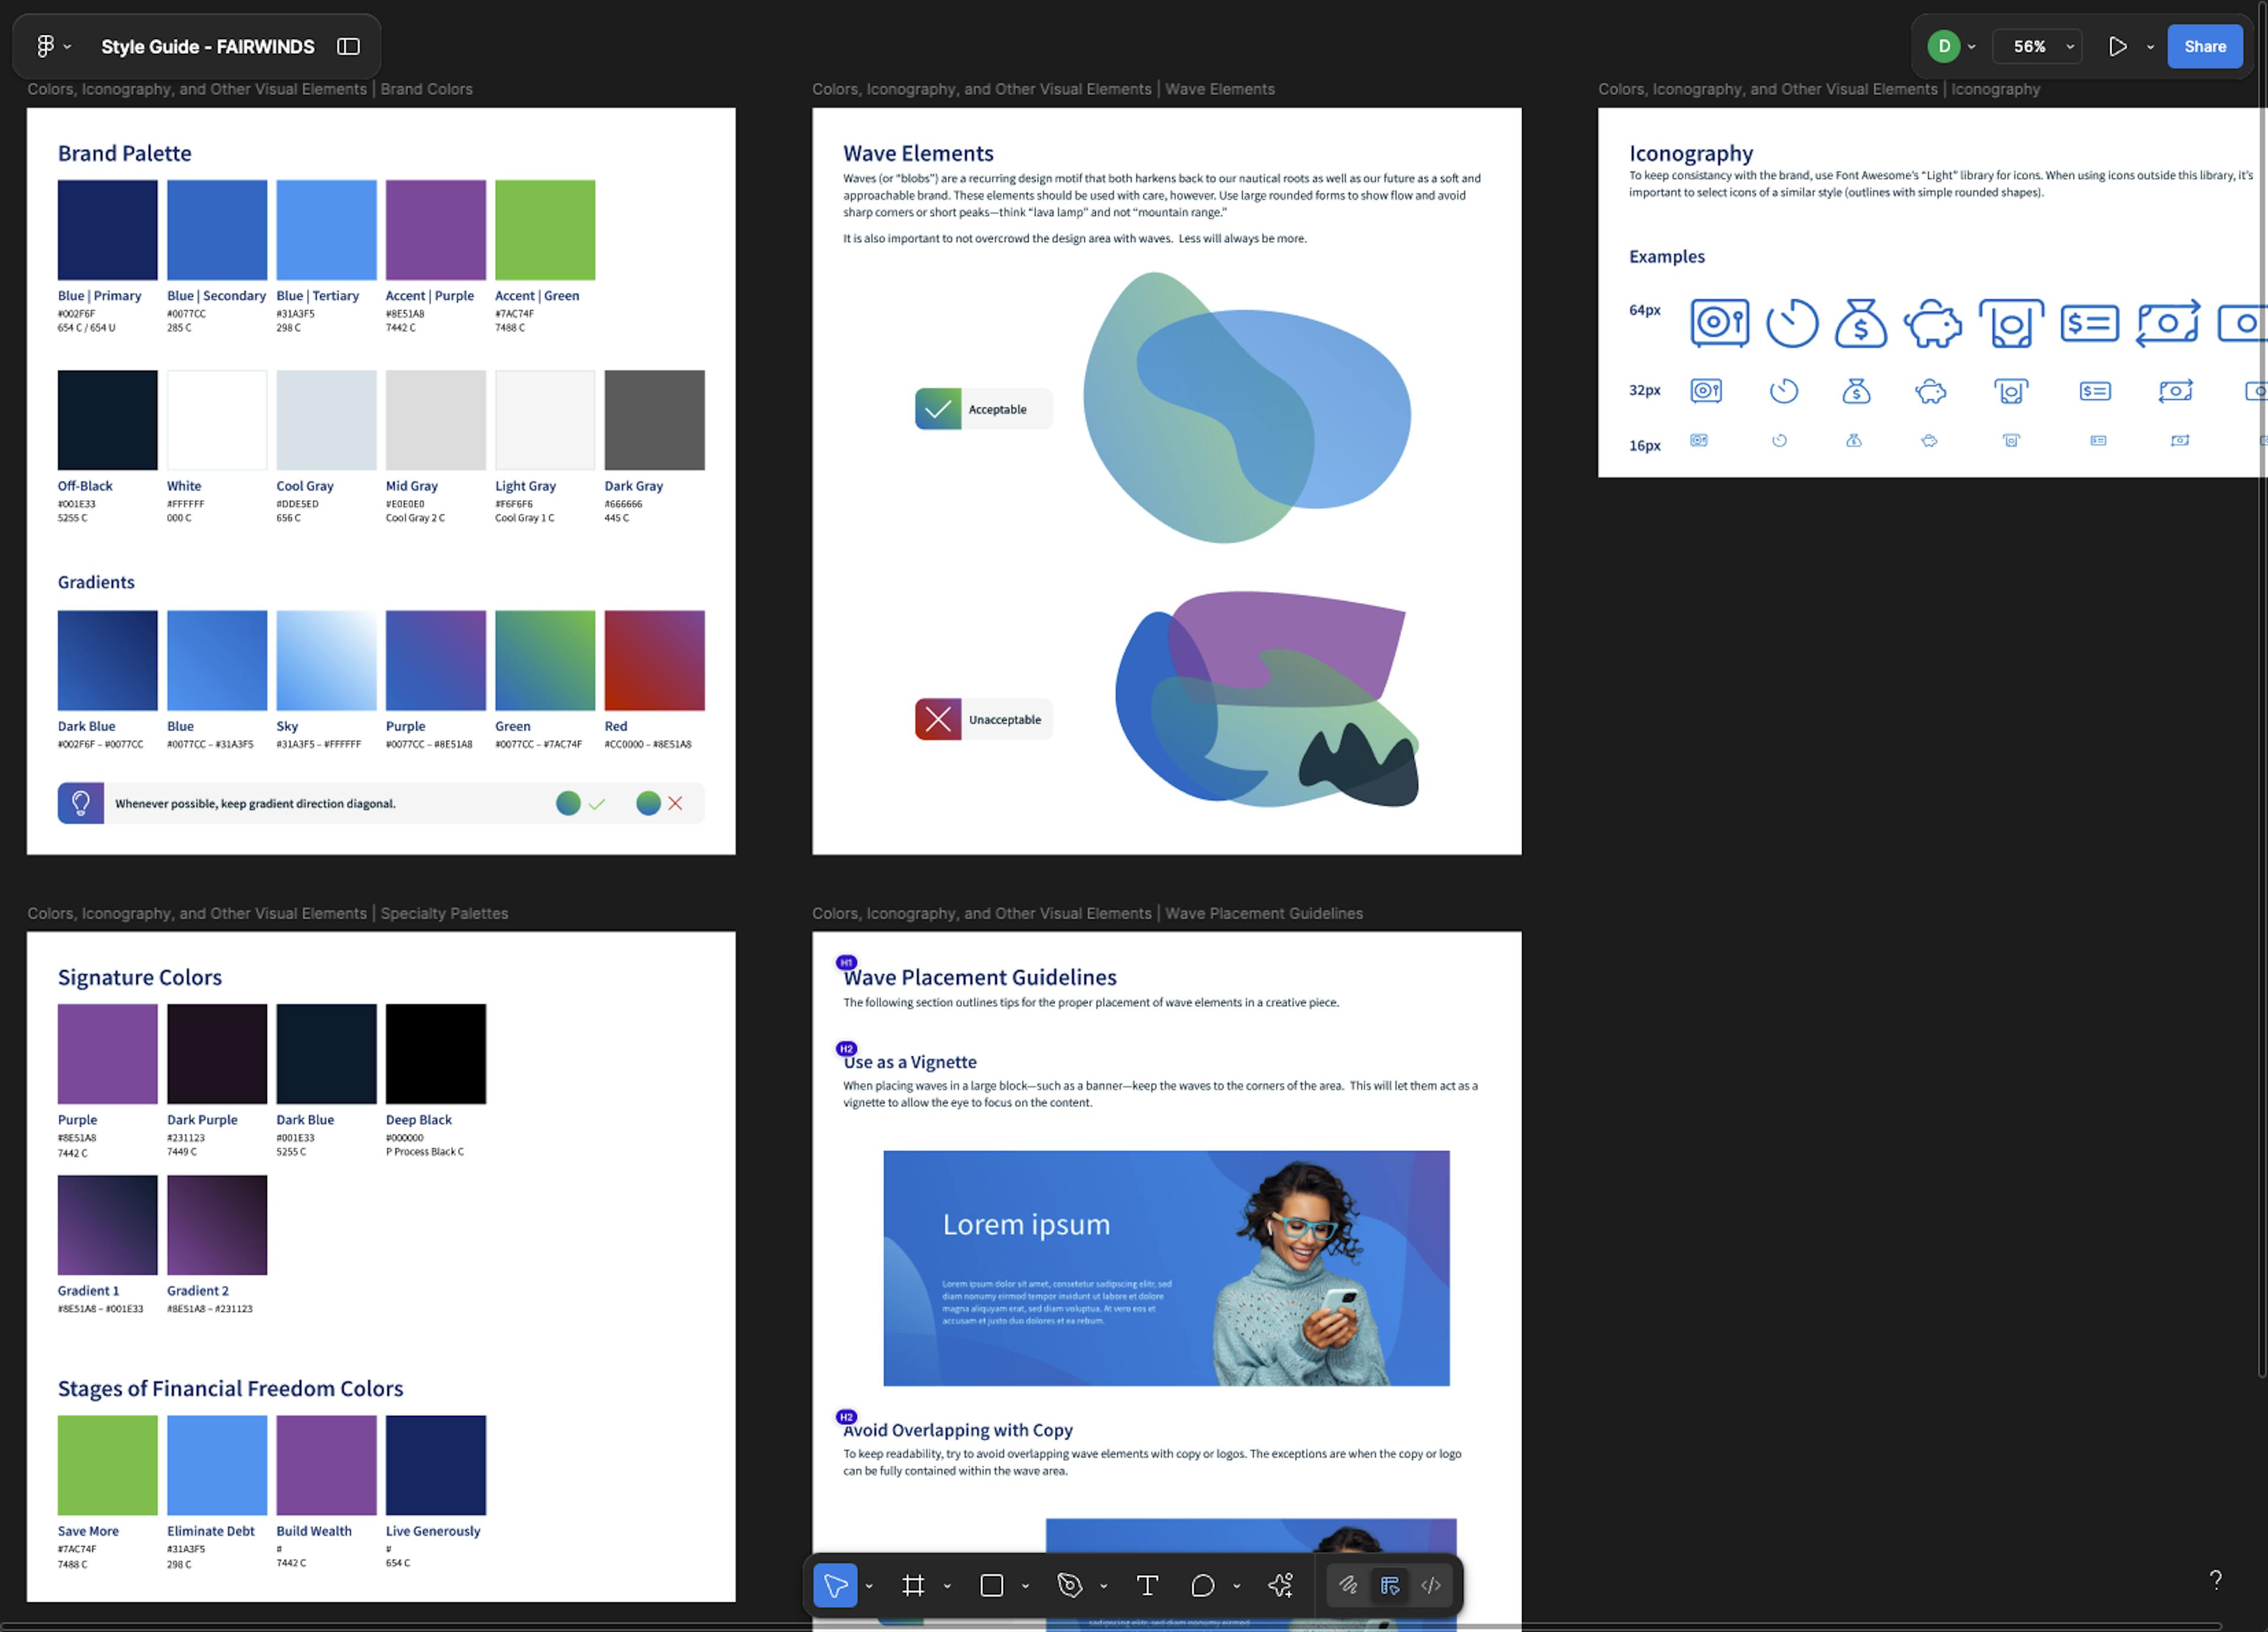Click the Present play button

(x=2117, y=46)
